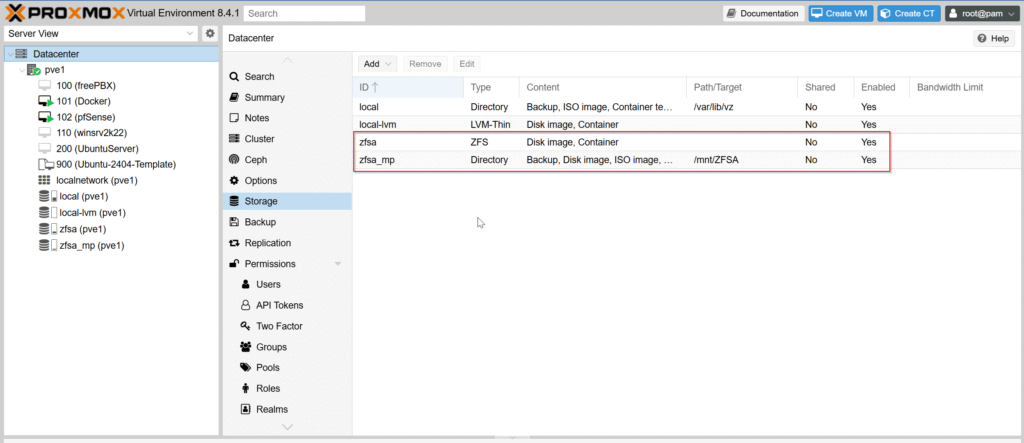Click the Summary book icon
This screenshot has height=443, width=1024.
point(234,97)
